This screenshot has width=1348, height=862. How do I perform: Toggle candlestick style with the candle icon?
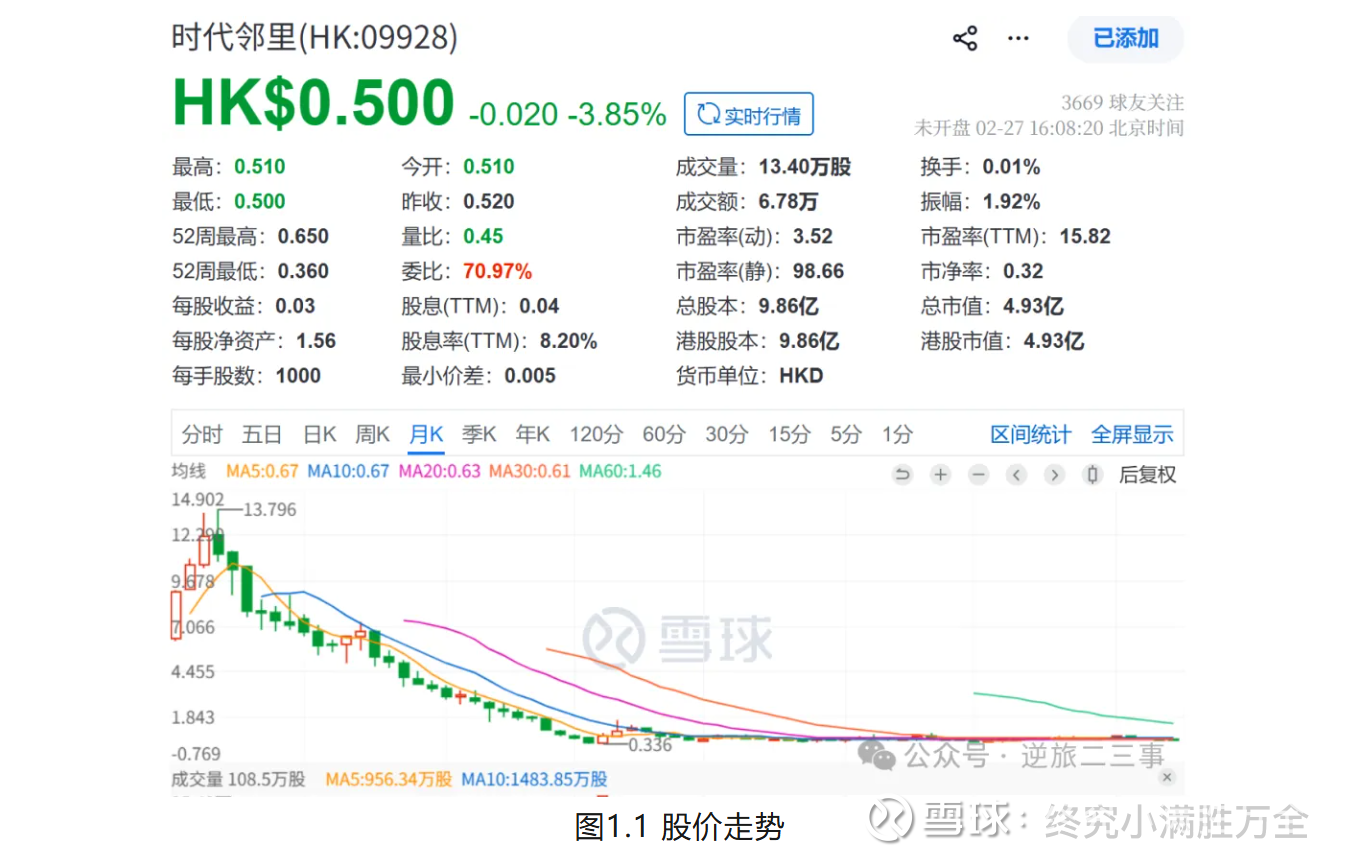(x=1093, y=475)
